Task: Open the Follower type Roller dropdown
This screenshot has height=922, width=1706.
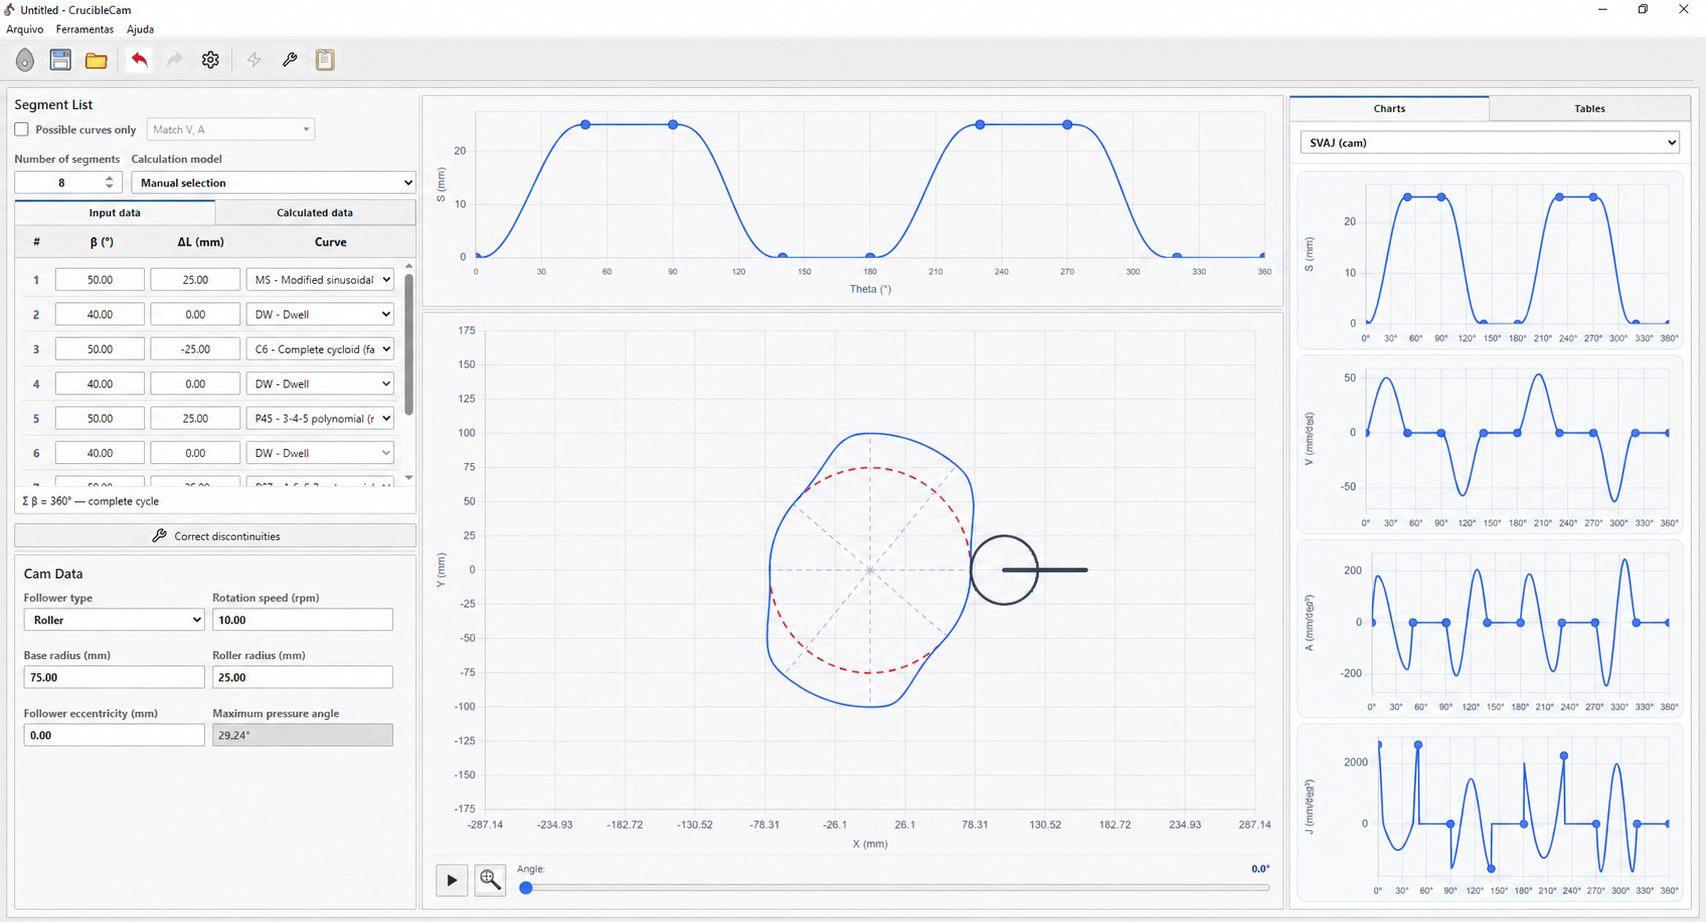Action: [114, 620]
